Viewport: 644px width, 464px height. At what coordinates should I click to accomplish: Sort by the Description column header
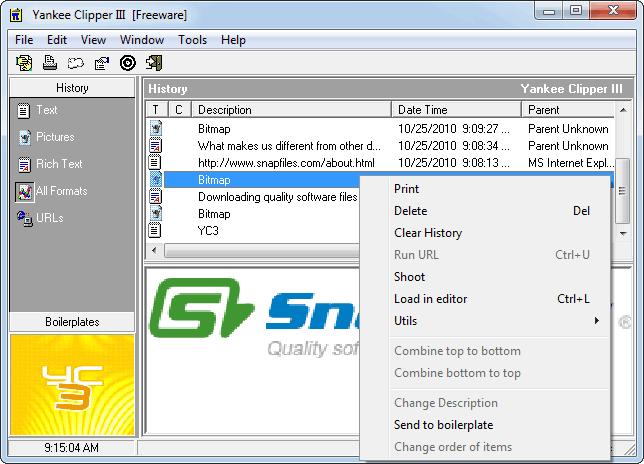click(292, 110)
